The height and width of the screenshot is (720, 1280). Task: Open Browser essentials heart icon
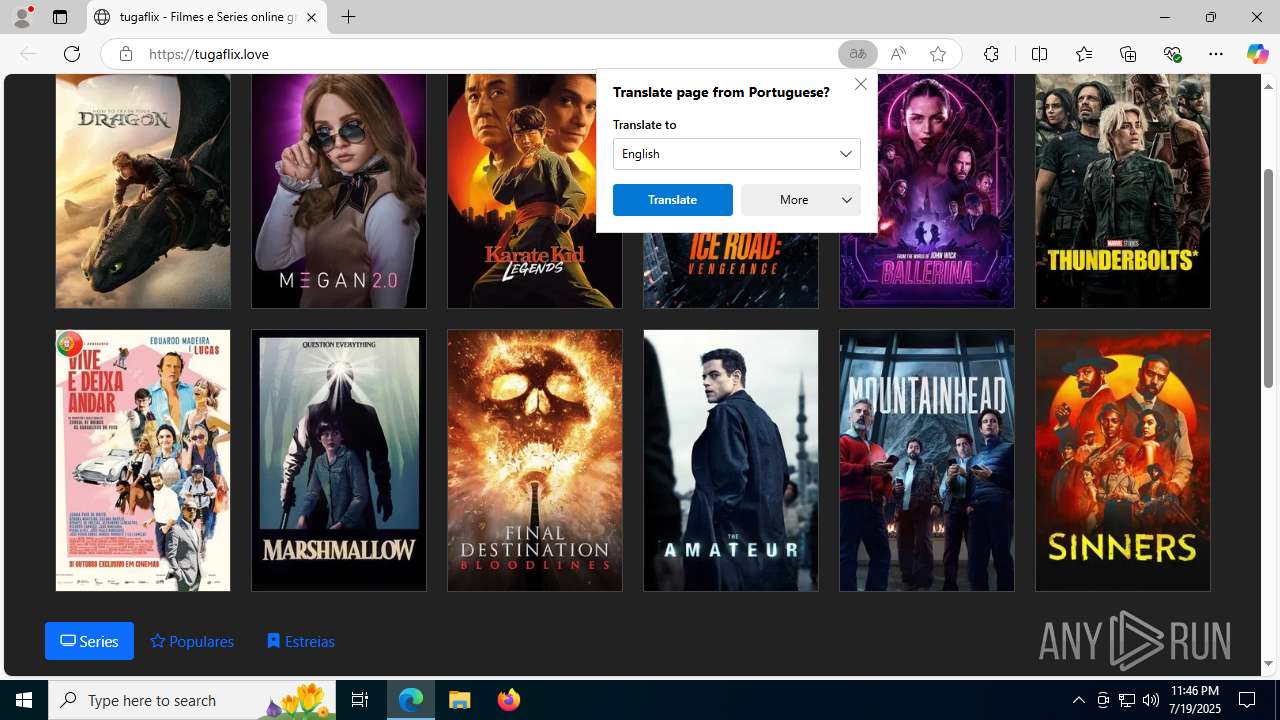(x=1172, y=54)
